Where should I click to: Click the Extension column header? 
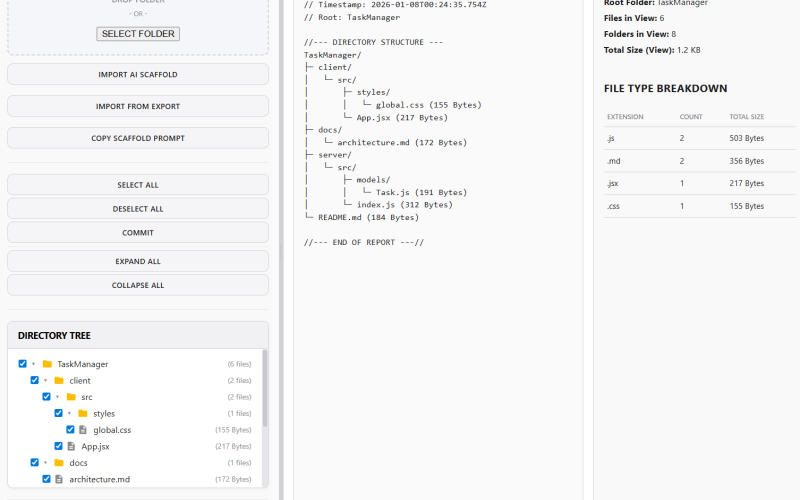click(x=625, y=117)
